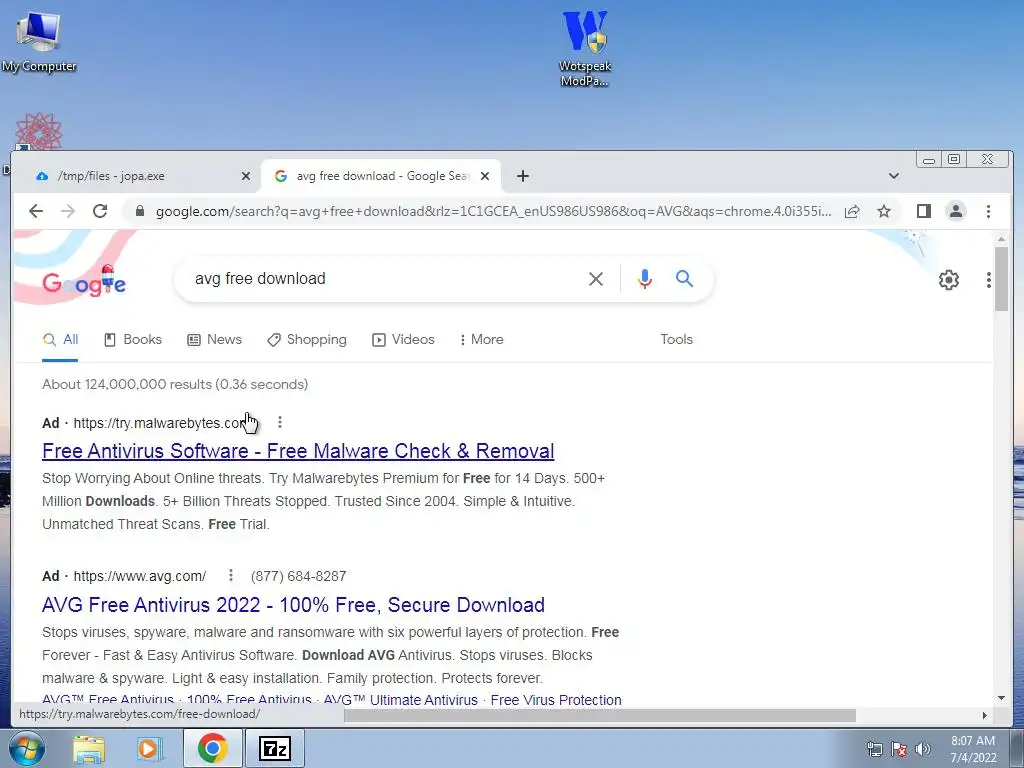Click the network tray icon
The width and height of the screenshot is (1024, 768).
tap(875, 749)
